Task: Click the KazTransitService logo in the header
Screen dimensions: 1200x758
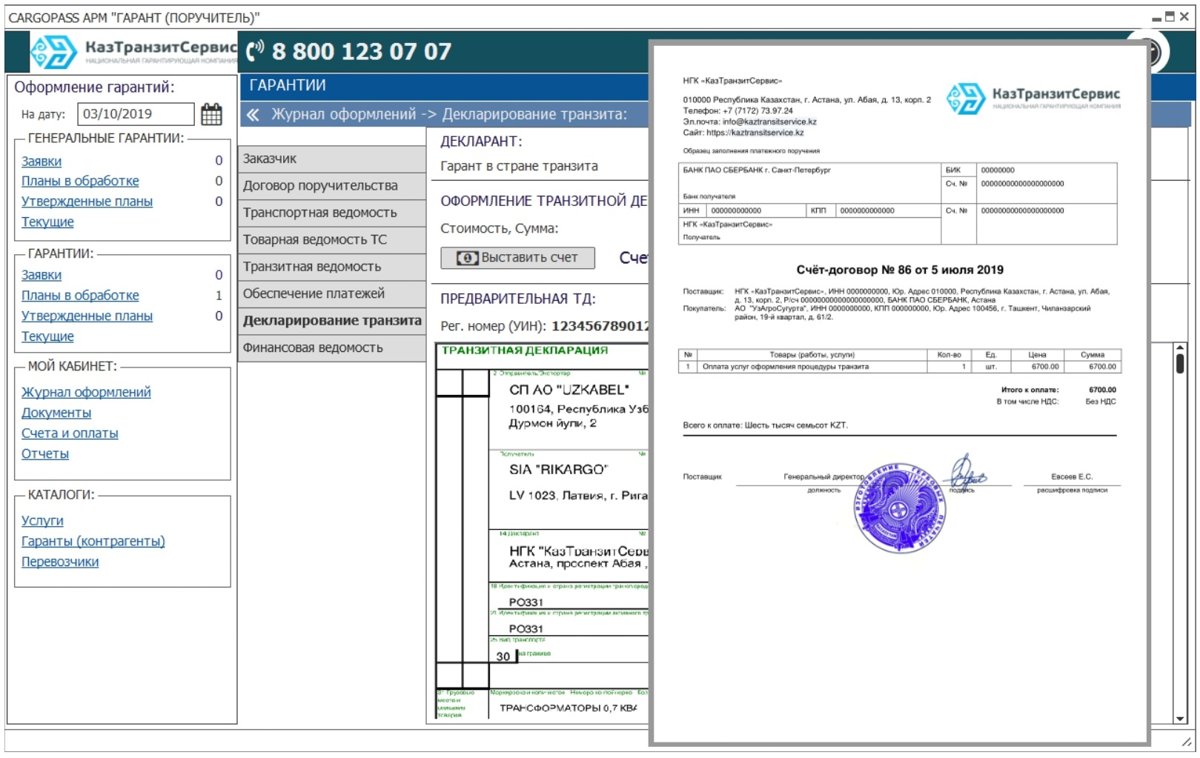Action: pos(134,51)
